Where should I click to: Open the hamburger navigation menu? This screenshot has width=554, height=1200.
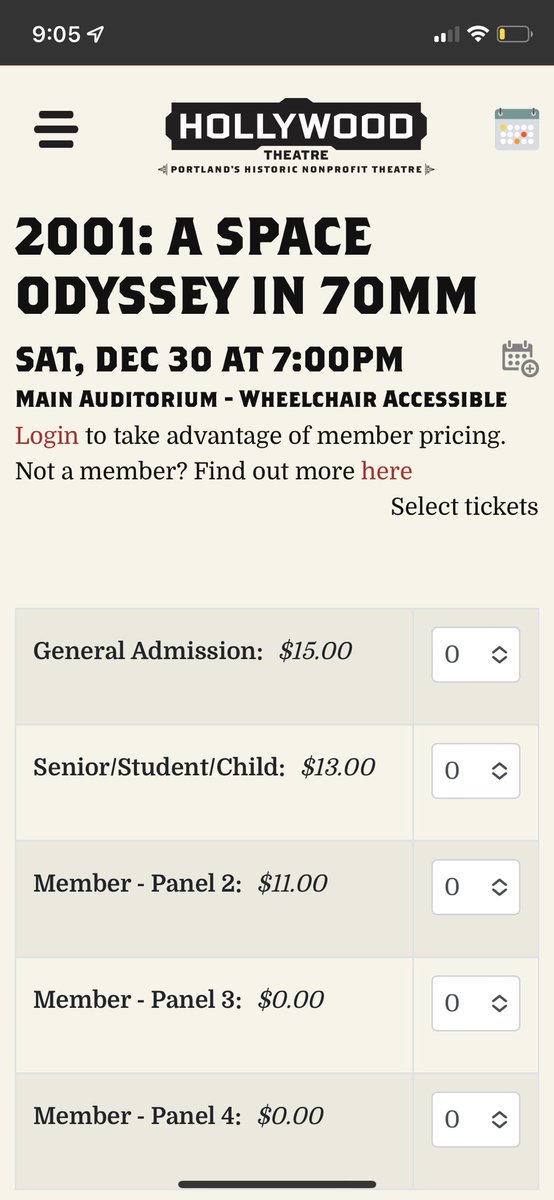click(56, 129)
